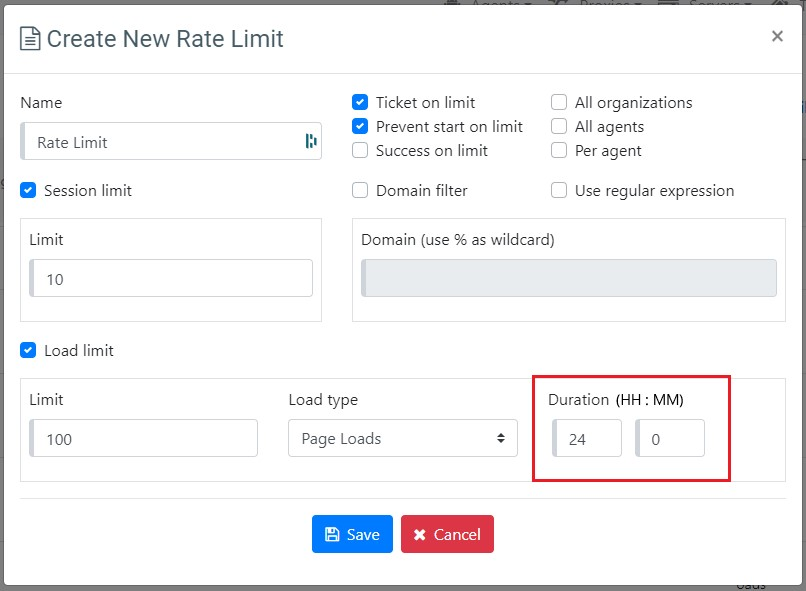Click the Duration minutes field showing 0

[670, 438]
